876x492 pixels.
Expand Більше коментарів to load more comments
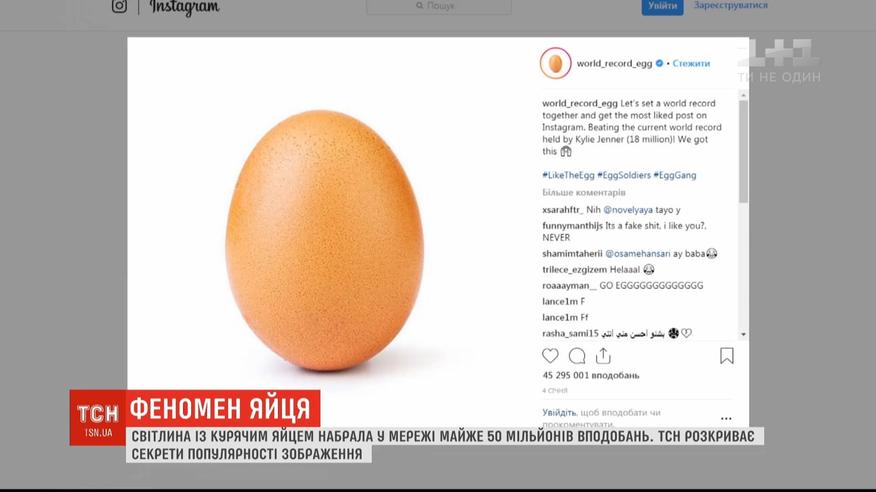click(x=584, y=192)
